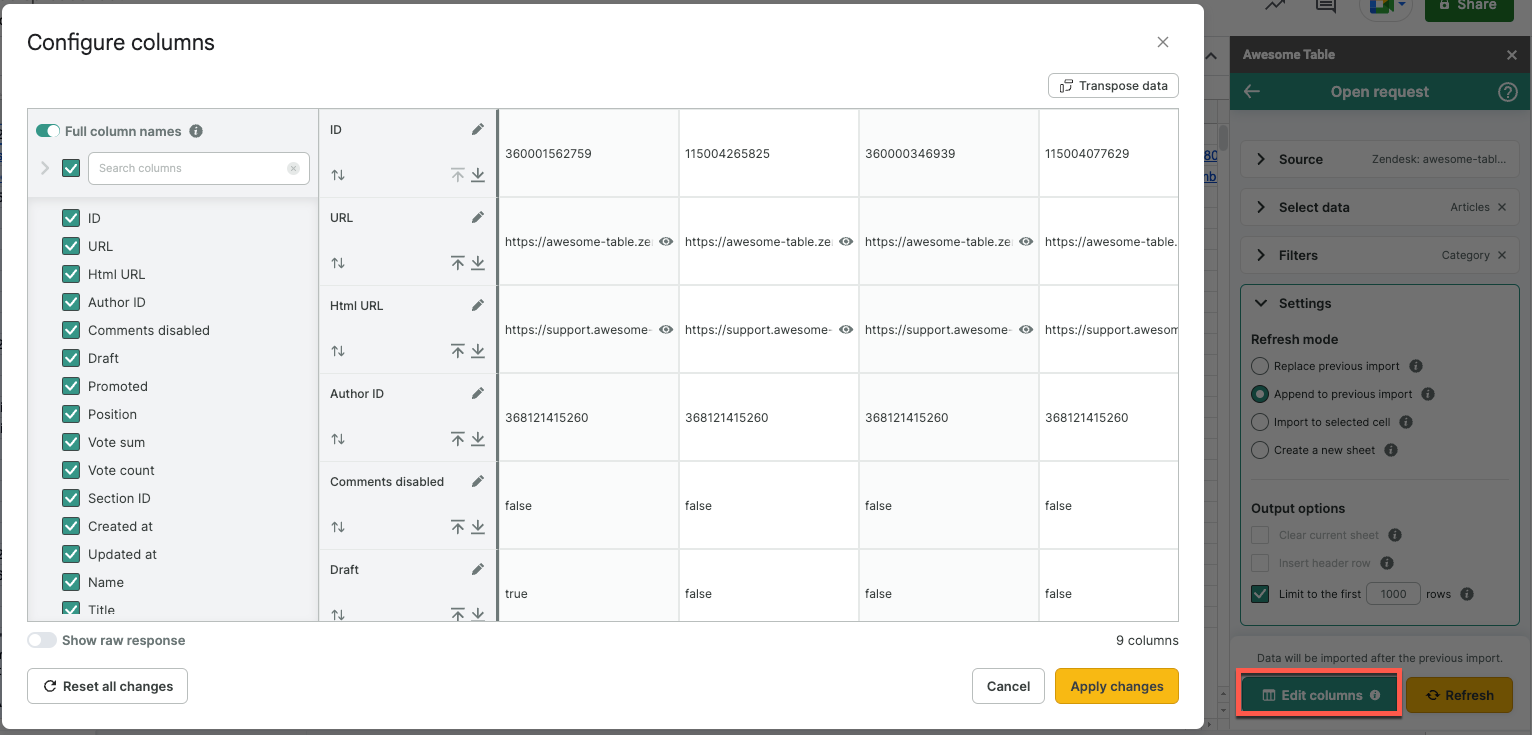Click Reset all changes
Image resolution: width=1532 pixels, height=735 pixels.
(x=107, y=686)
